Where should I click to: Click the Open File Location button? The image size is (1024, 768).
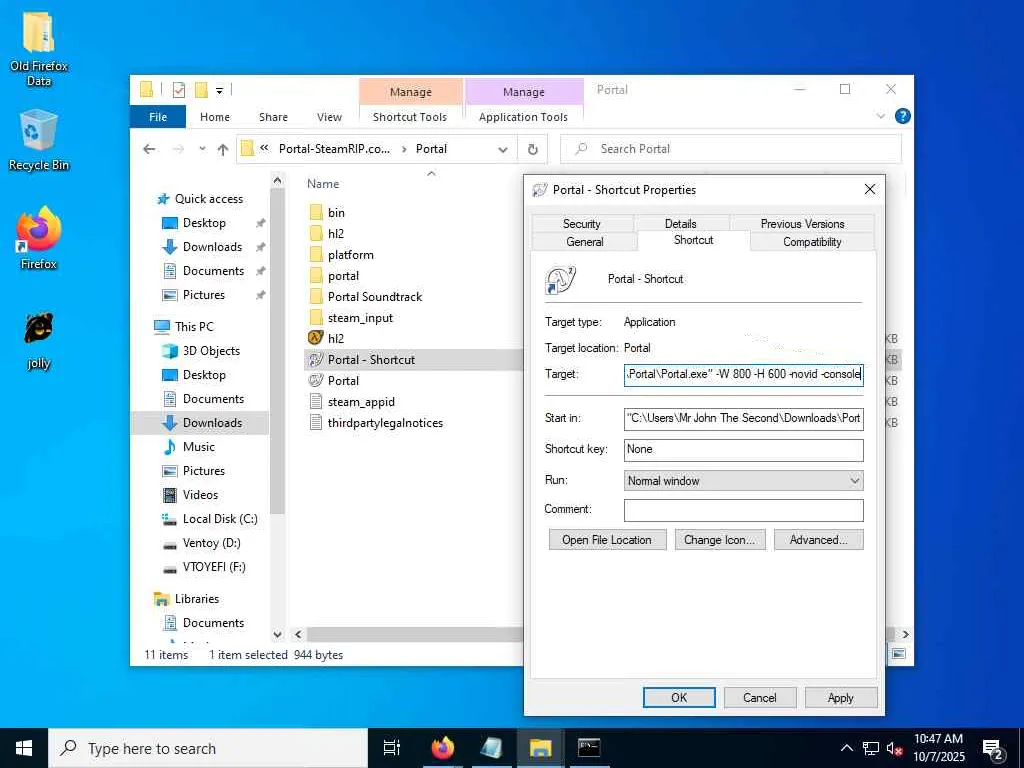tap(607, 540)
